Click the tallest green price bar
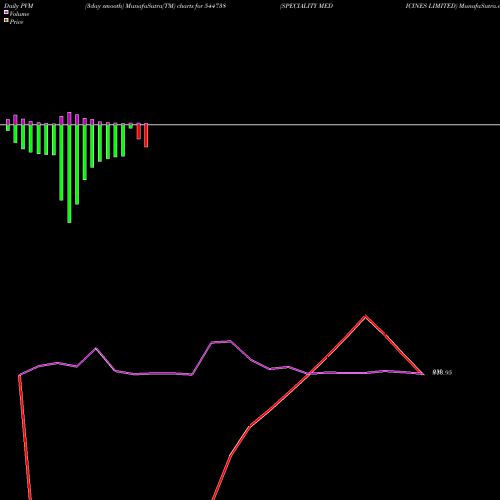The height and width of the screenshot is (500, 500). tap(69, 173)
